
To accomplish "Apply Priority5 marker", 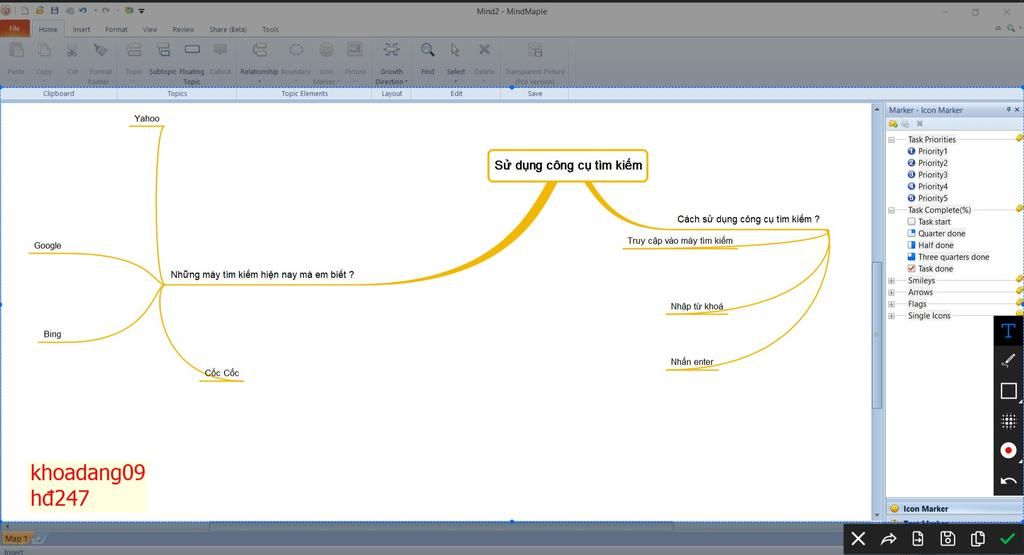I will (927, 198).
